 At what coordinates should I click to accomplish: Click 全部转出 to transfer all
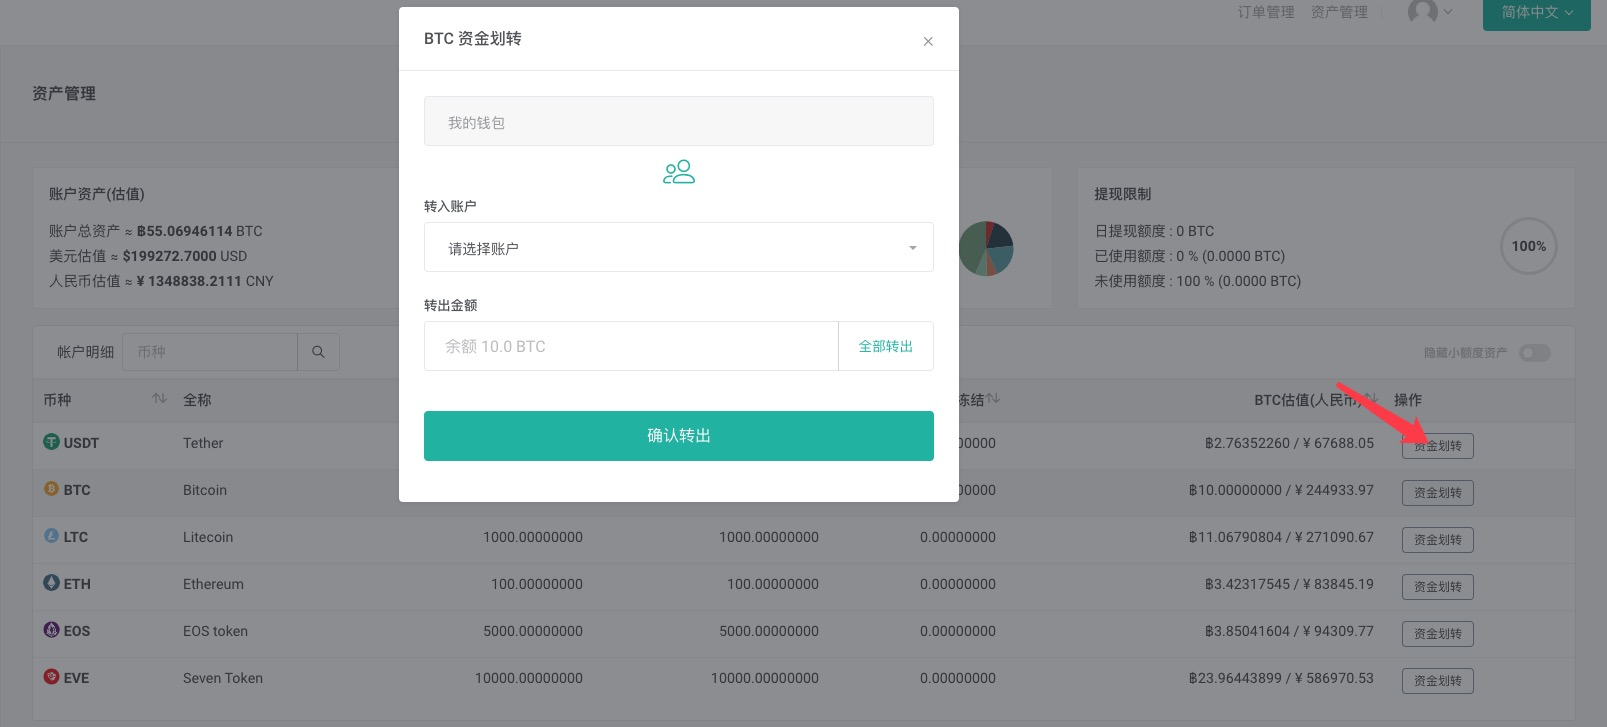point(886,346)
